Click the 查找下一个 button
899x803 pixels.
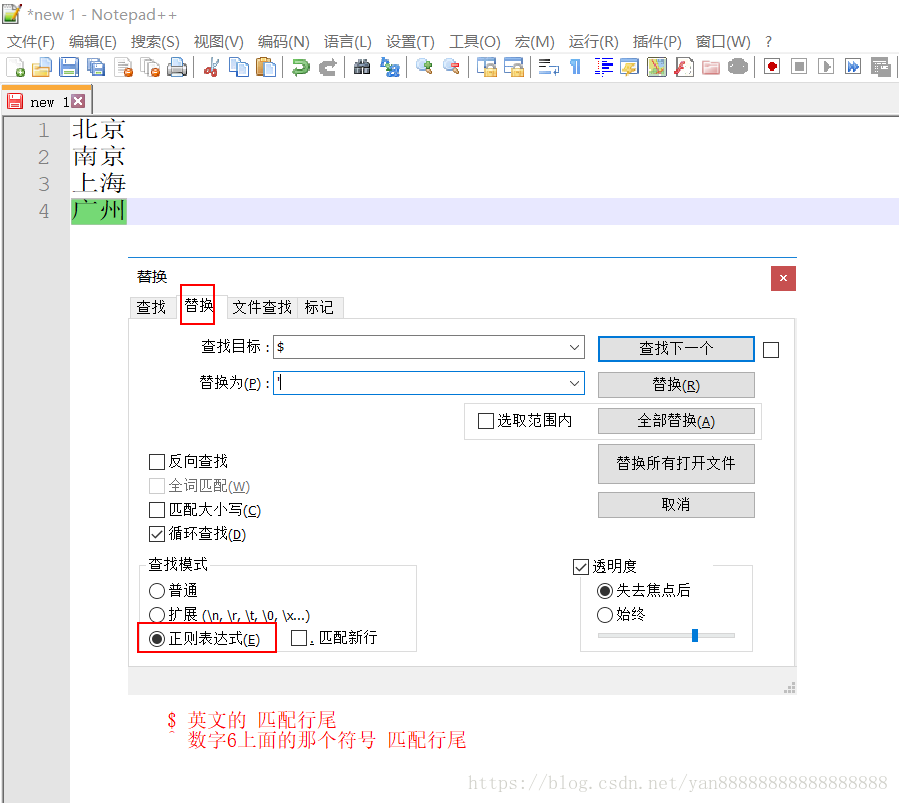coord(676,349)
